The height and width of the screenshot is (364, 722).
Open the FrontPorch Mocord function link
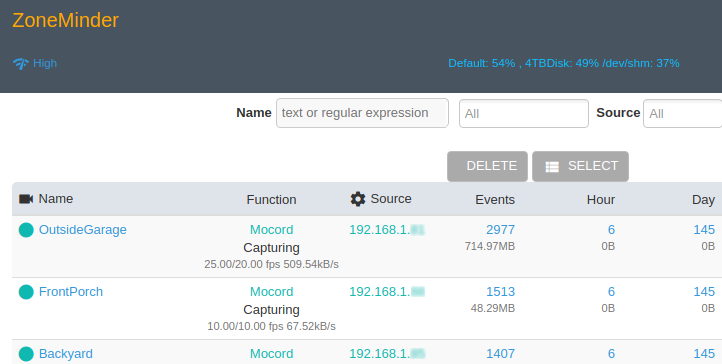click(x=272, y=292)
